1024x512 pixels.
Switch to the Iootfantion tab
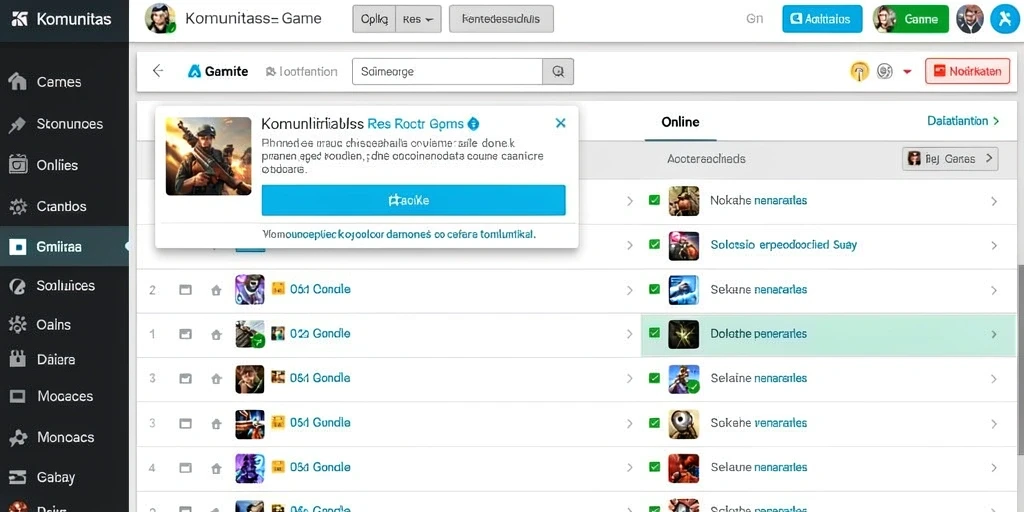(302, 72)
